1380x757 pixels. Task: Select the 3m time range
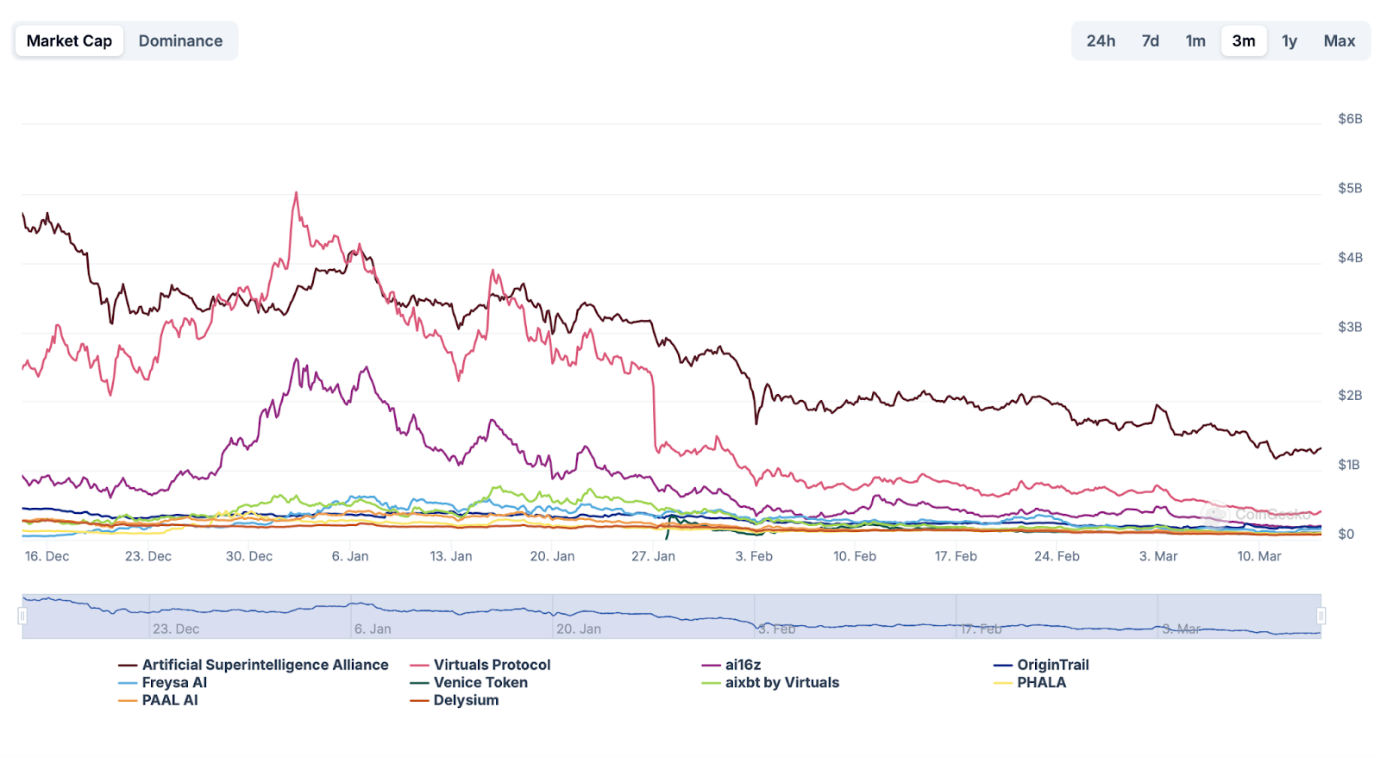pyautogui.click(x=1243, y=41)
